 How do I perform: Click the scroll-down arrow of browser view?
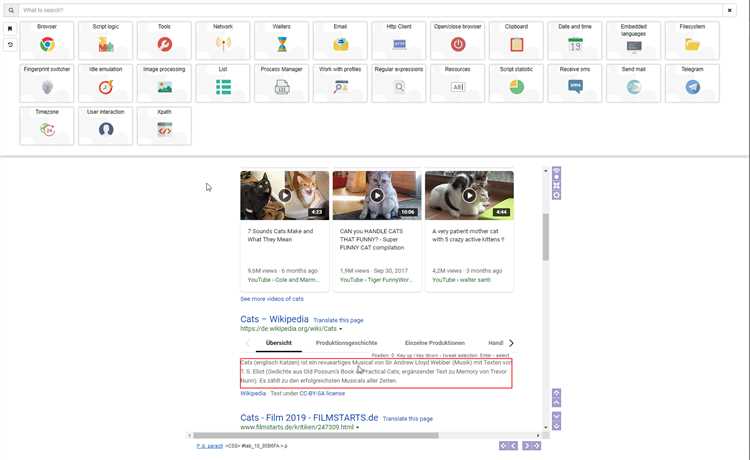(x=545, y=428)
